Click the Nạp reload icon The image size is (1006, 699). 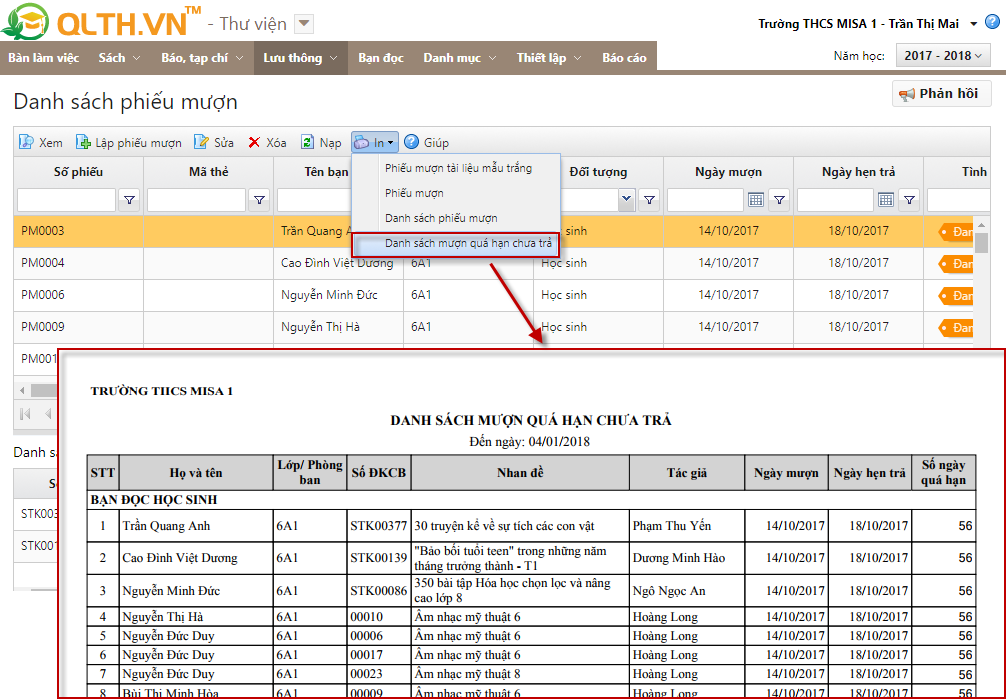(308, 143)
